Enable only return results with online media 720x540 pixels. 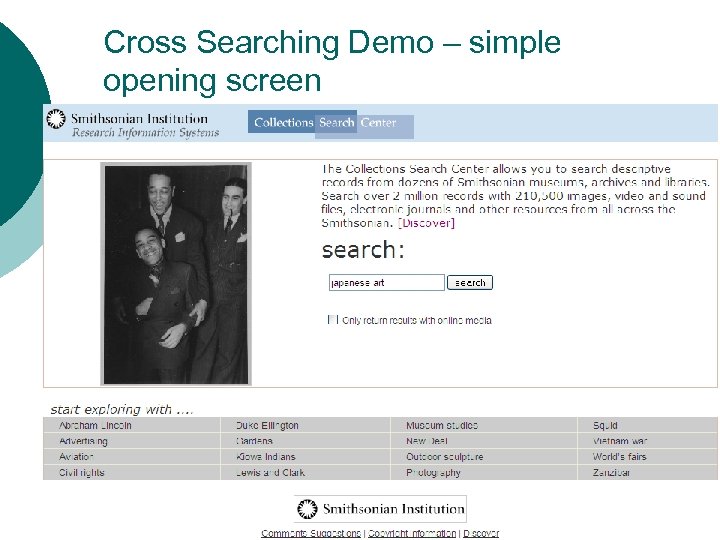332,320
